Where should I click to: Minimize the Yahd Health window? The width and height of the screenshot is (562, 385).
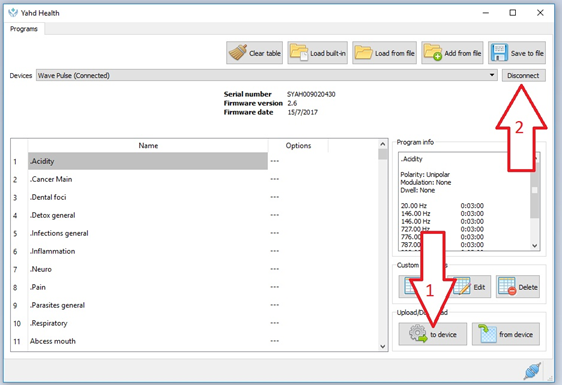pyautogui.click(x=486, y=13)
